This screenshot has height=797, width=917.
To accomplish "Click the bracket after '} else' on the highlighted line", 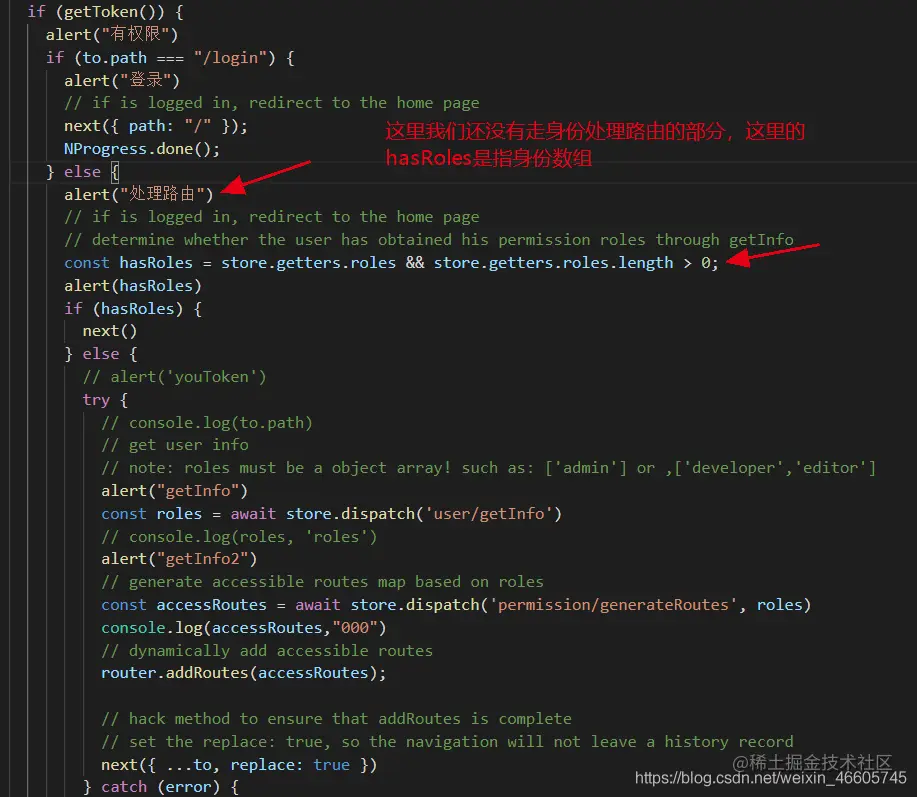I will tap(115, 171).
